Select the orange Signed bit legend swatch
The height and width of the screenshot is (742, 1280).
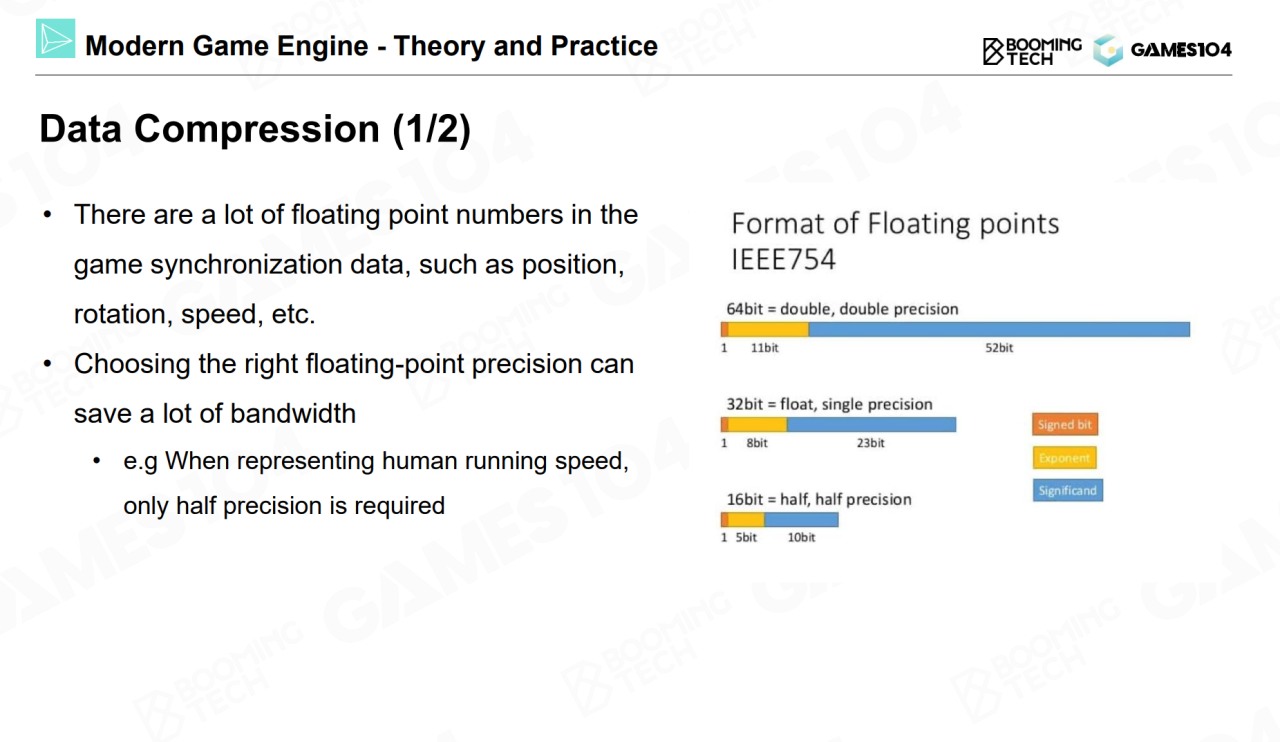tap(1065, 425)
